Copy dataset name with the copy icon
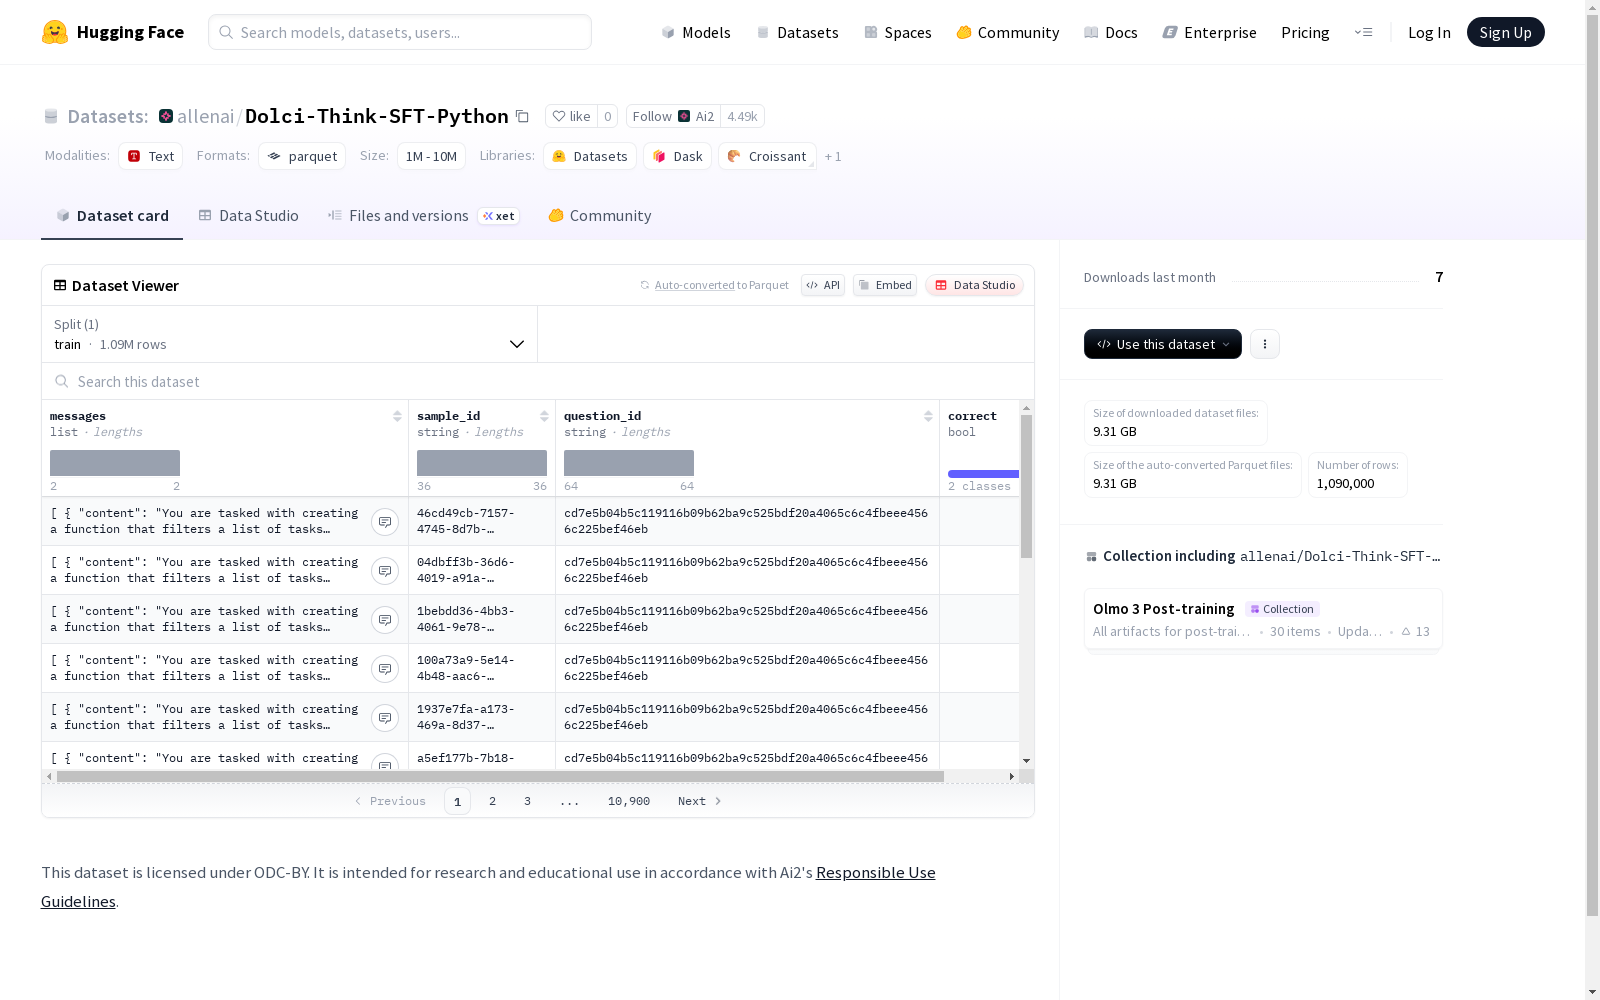 tap(522, 116)
